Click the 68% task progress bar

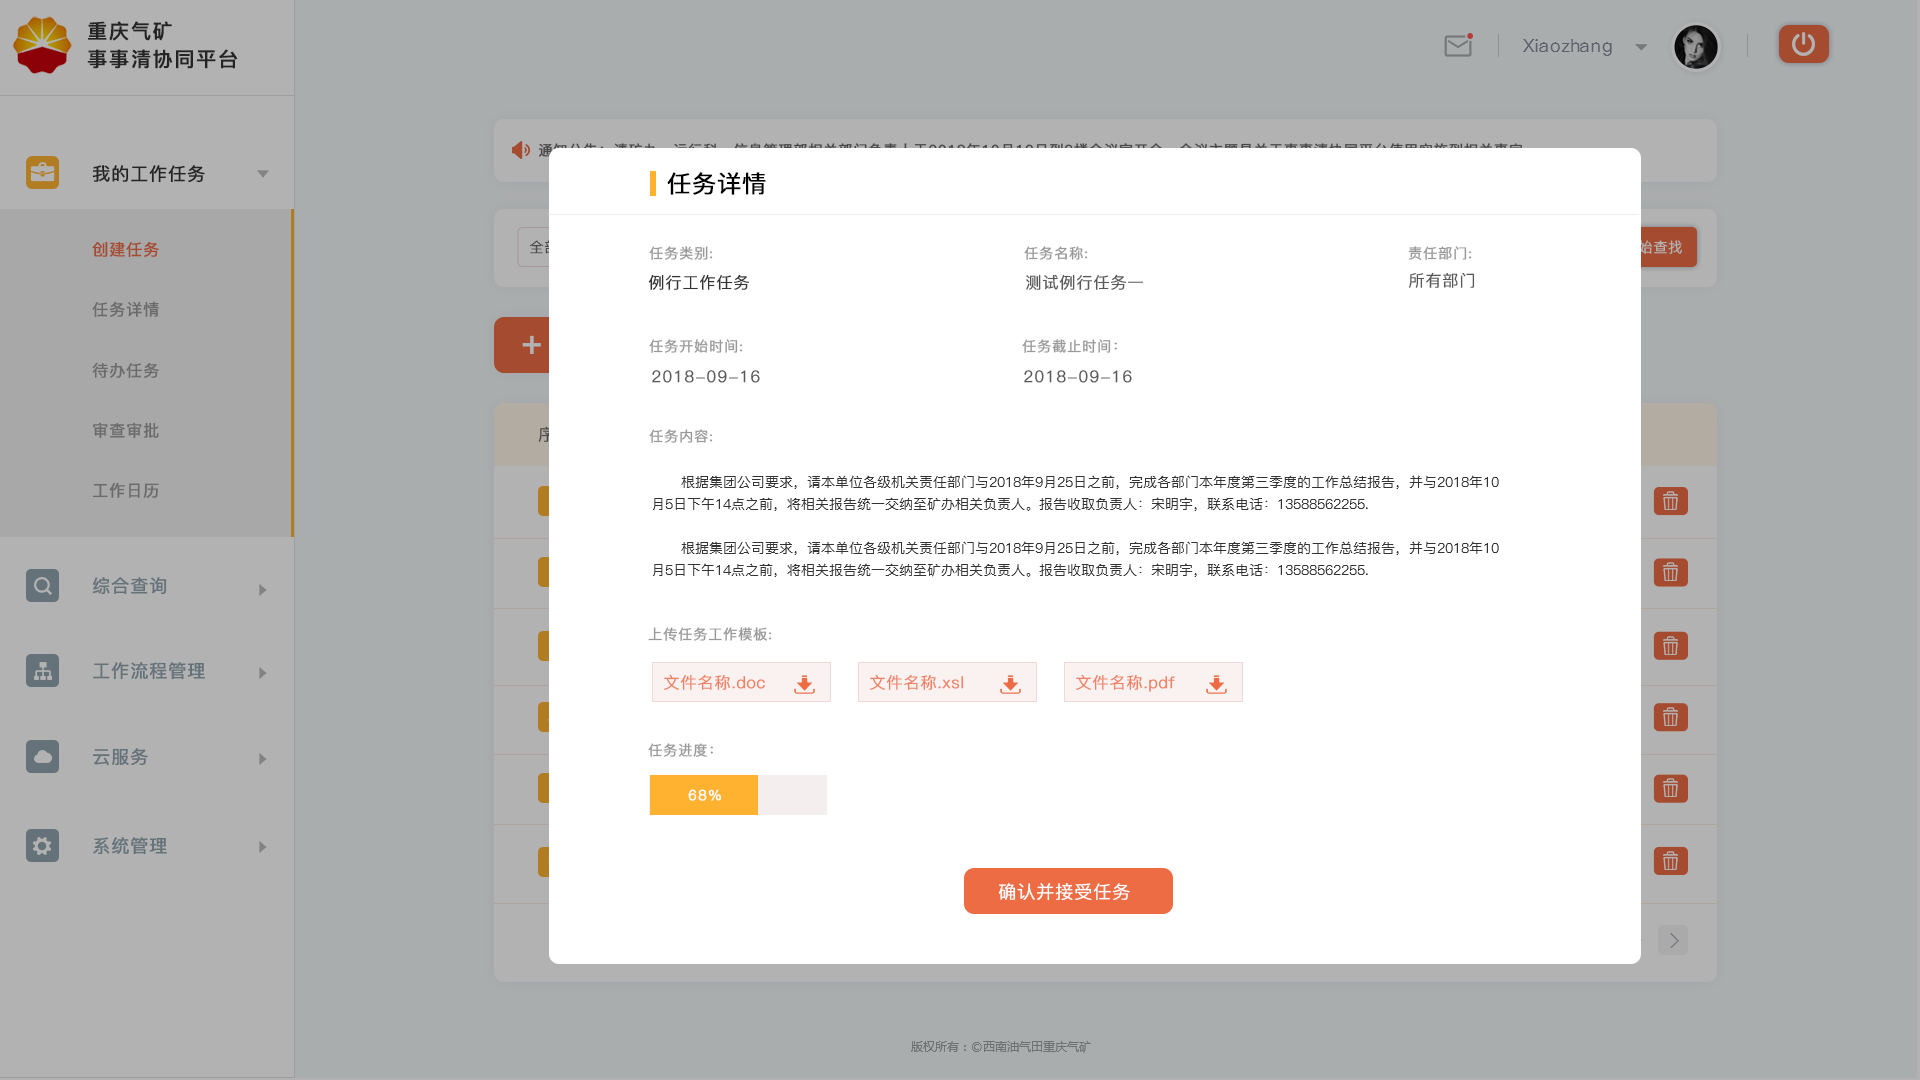[703, 794]
